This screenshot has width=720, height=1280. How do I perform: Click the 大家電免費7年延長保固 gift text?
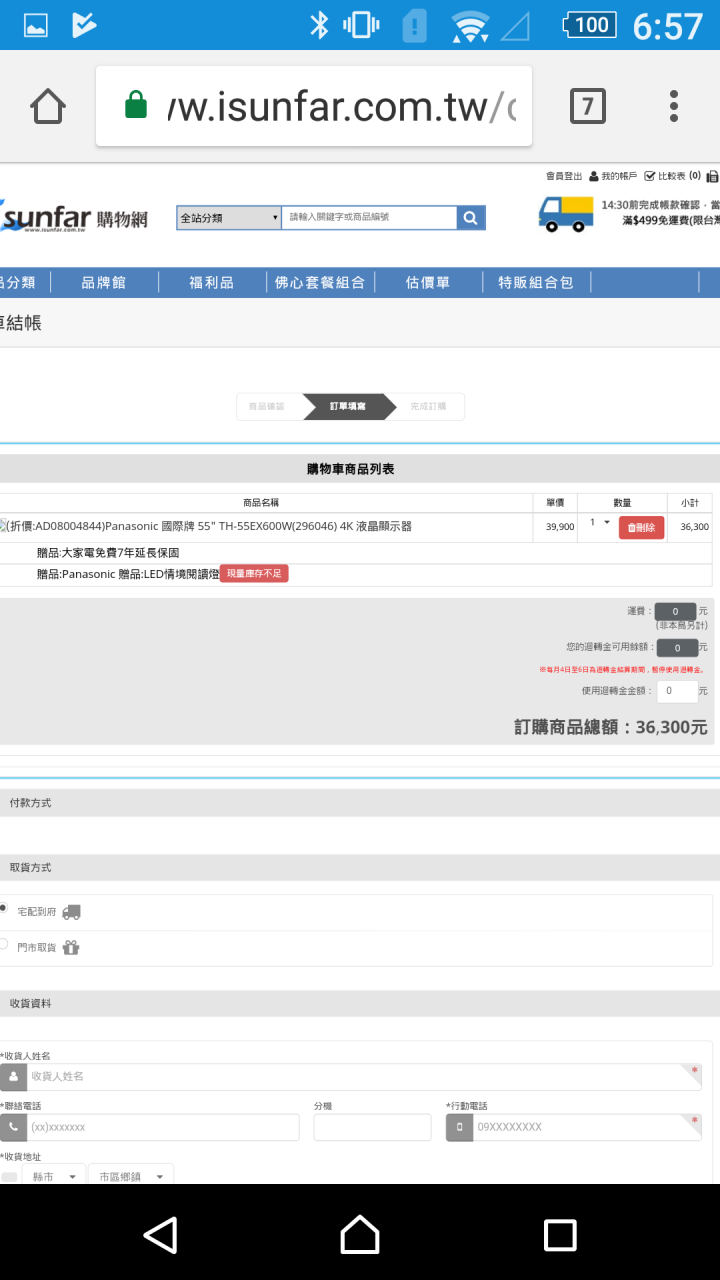click(x=108, y=552)
